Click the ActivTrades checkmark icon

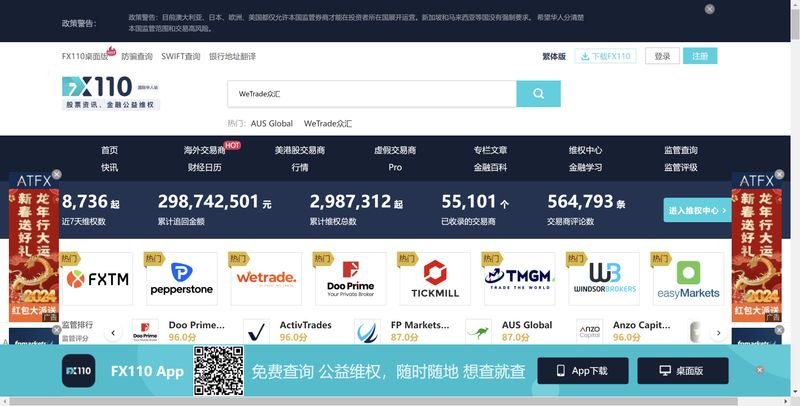click(256, 332)
